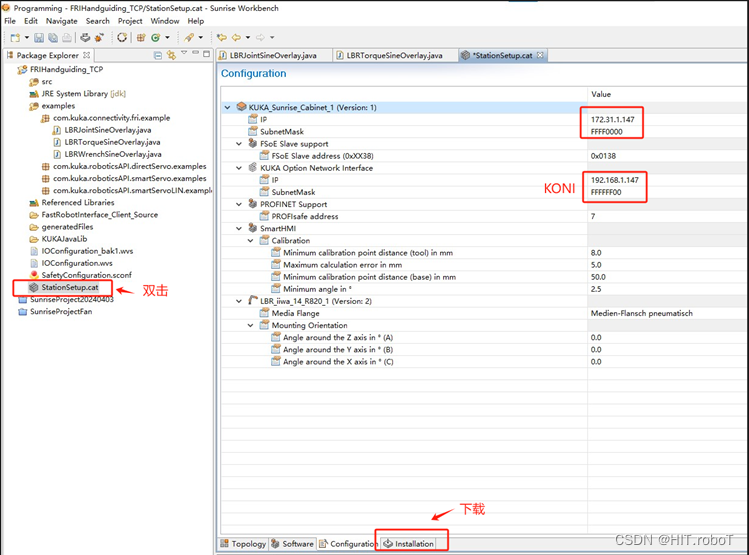This screenshot has height=555, width=749.
Task: Open the Window menu
Action: (165, 21)
